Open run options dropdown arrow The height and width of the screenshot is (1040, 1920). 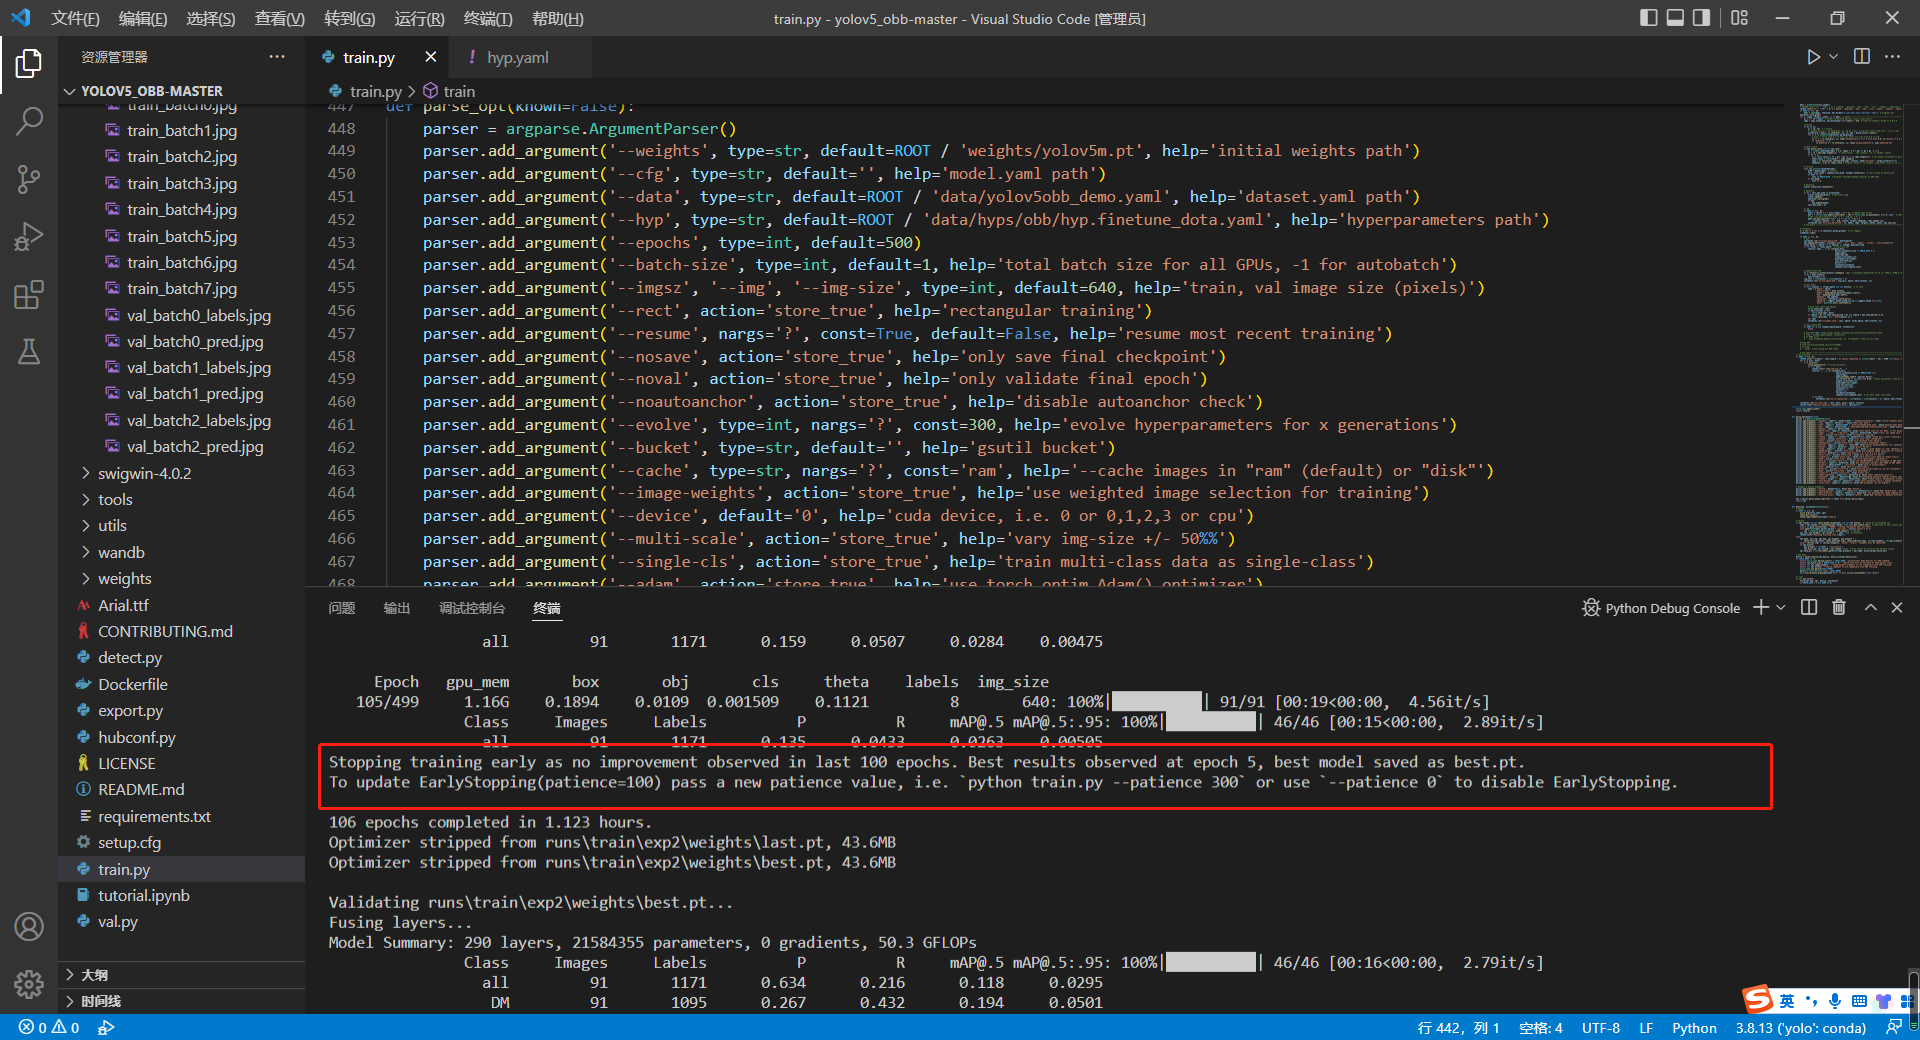[x=1833, y=57]
